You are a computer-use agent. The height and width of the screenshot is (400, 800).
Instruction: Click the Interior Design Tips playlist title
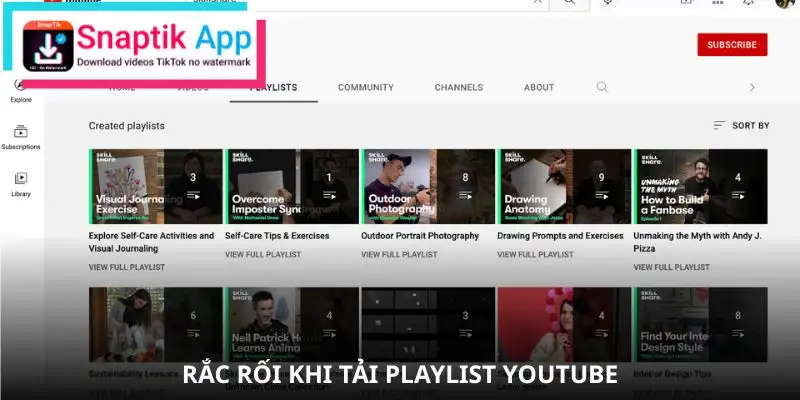coord(672,374)
